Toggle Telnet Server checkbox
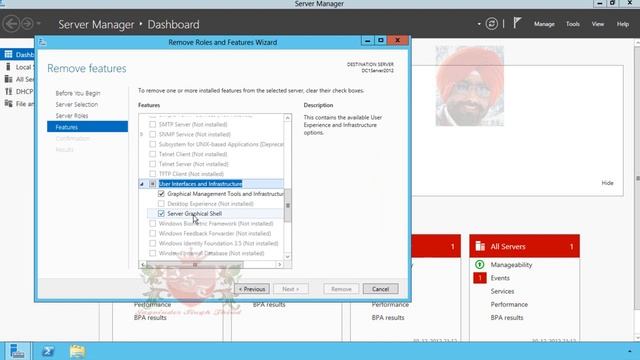This screenshot has width=640, height=360. (x=152, y=164)
